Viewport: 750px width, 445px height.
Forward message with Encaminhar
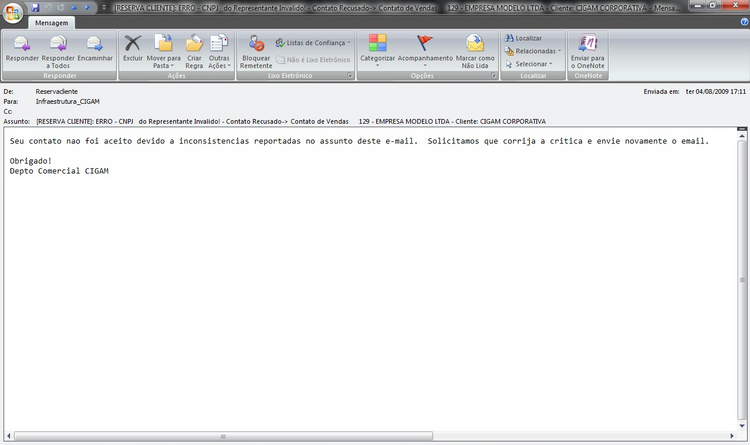95,49
